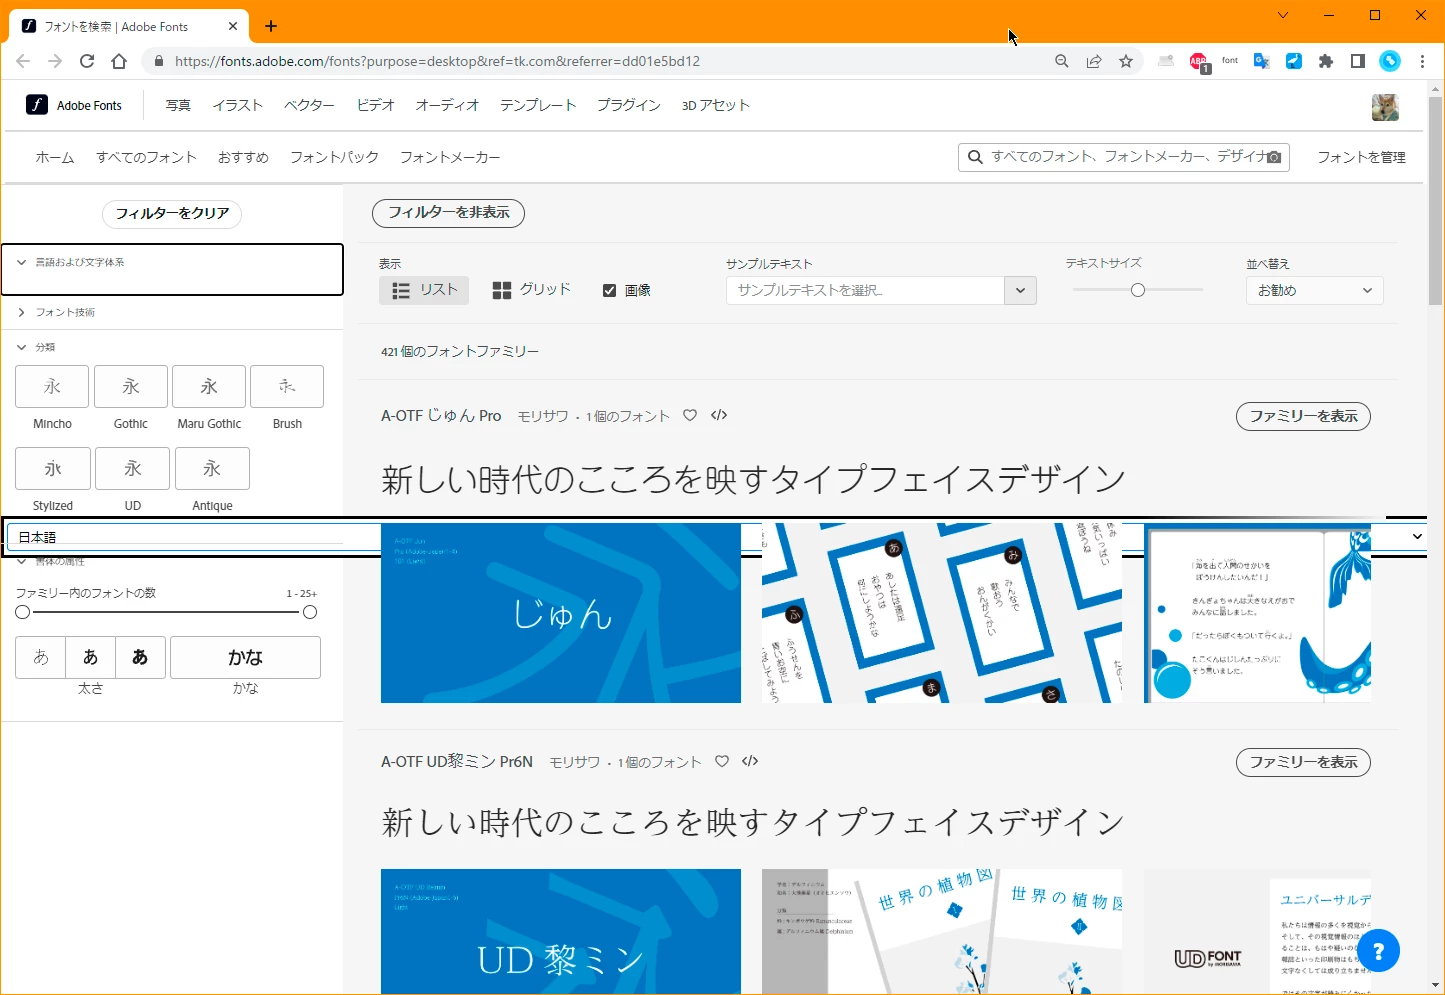Close the Adobe Fonts tab
The image size is (1445, 995).
[x=232, y=27]
